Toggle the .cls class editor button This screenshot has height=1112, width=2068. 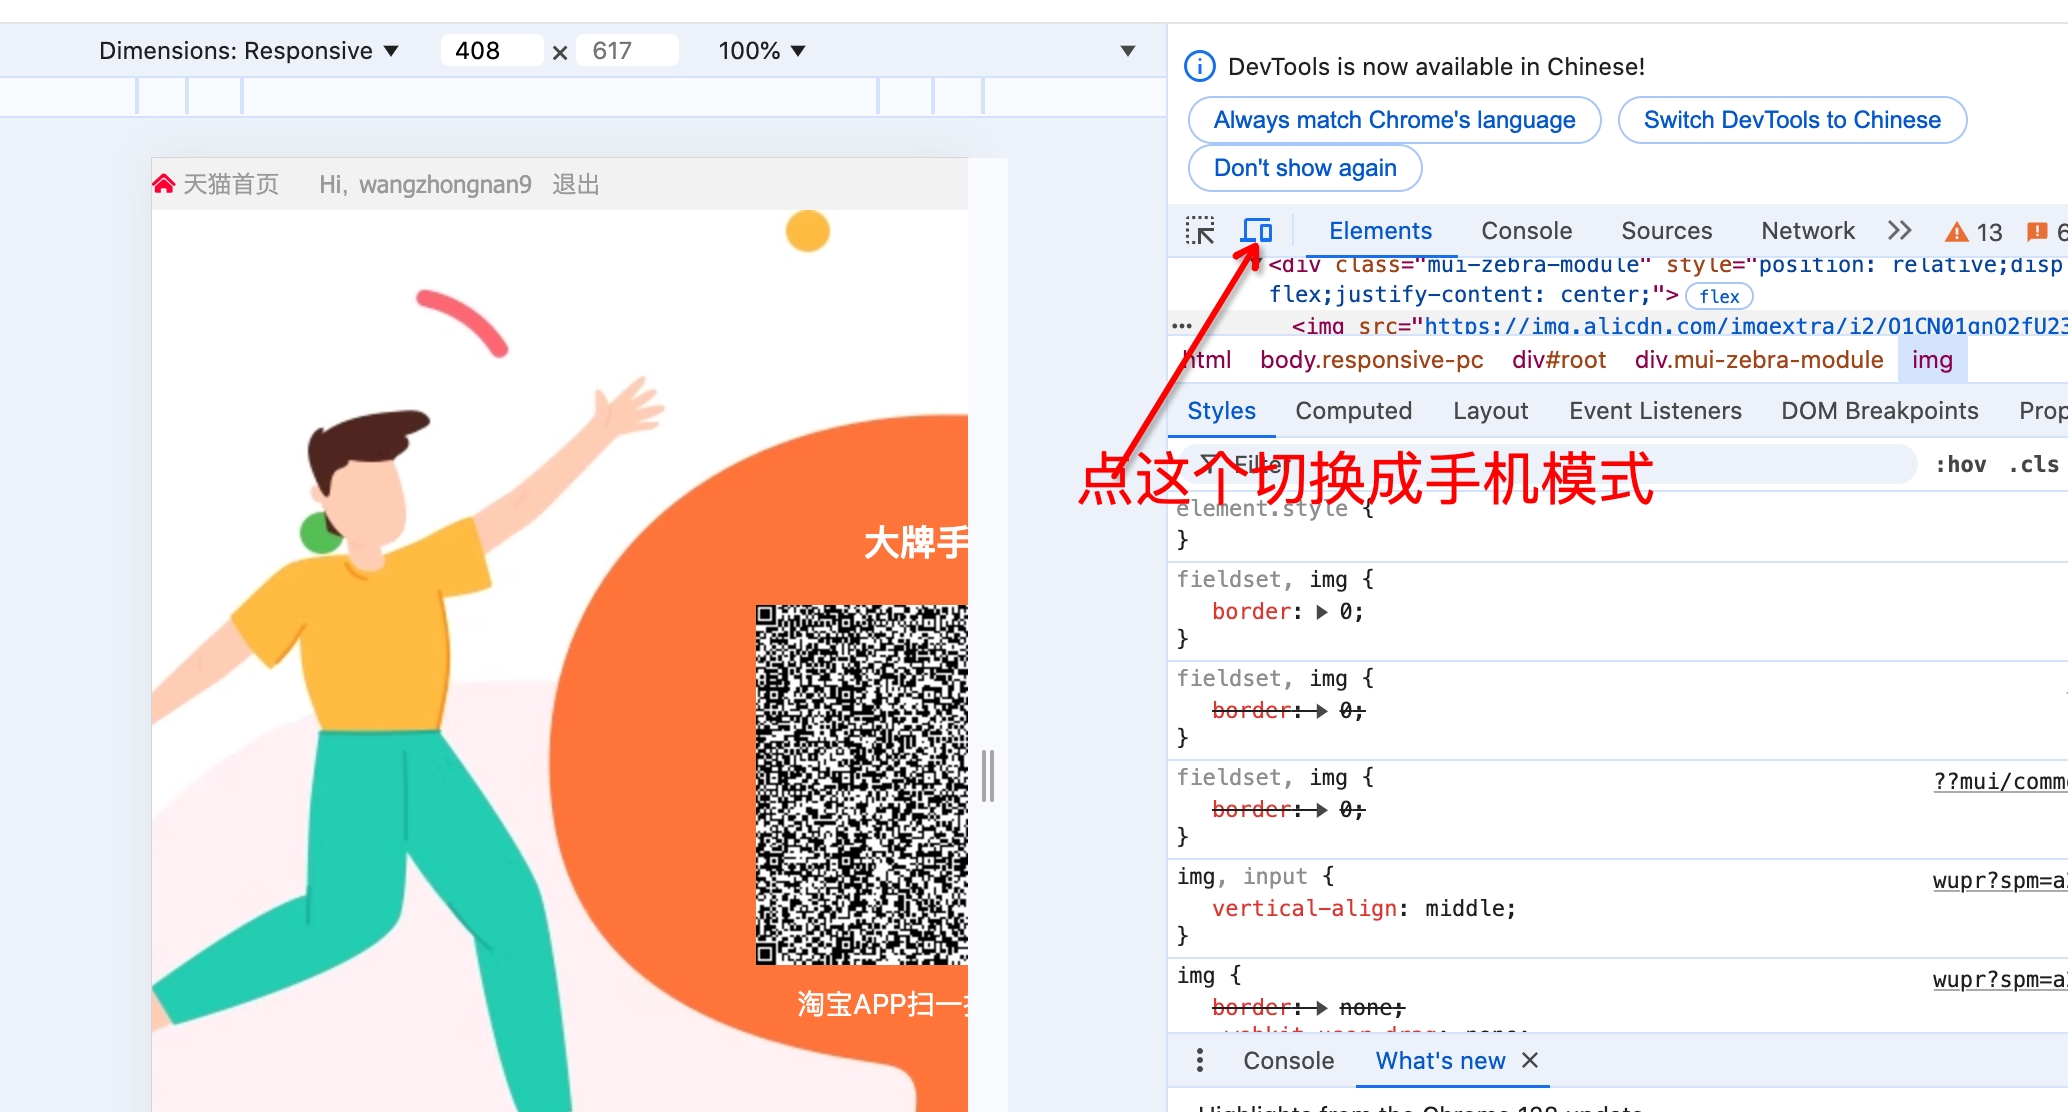point(2034,464)
